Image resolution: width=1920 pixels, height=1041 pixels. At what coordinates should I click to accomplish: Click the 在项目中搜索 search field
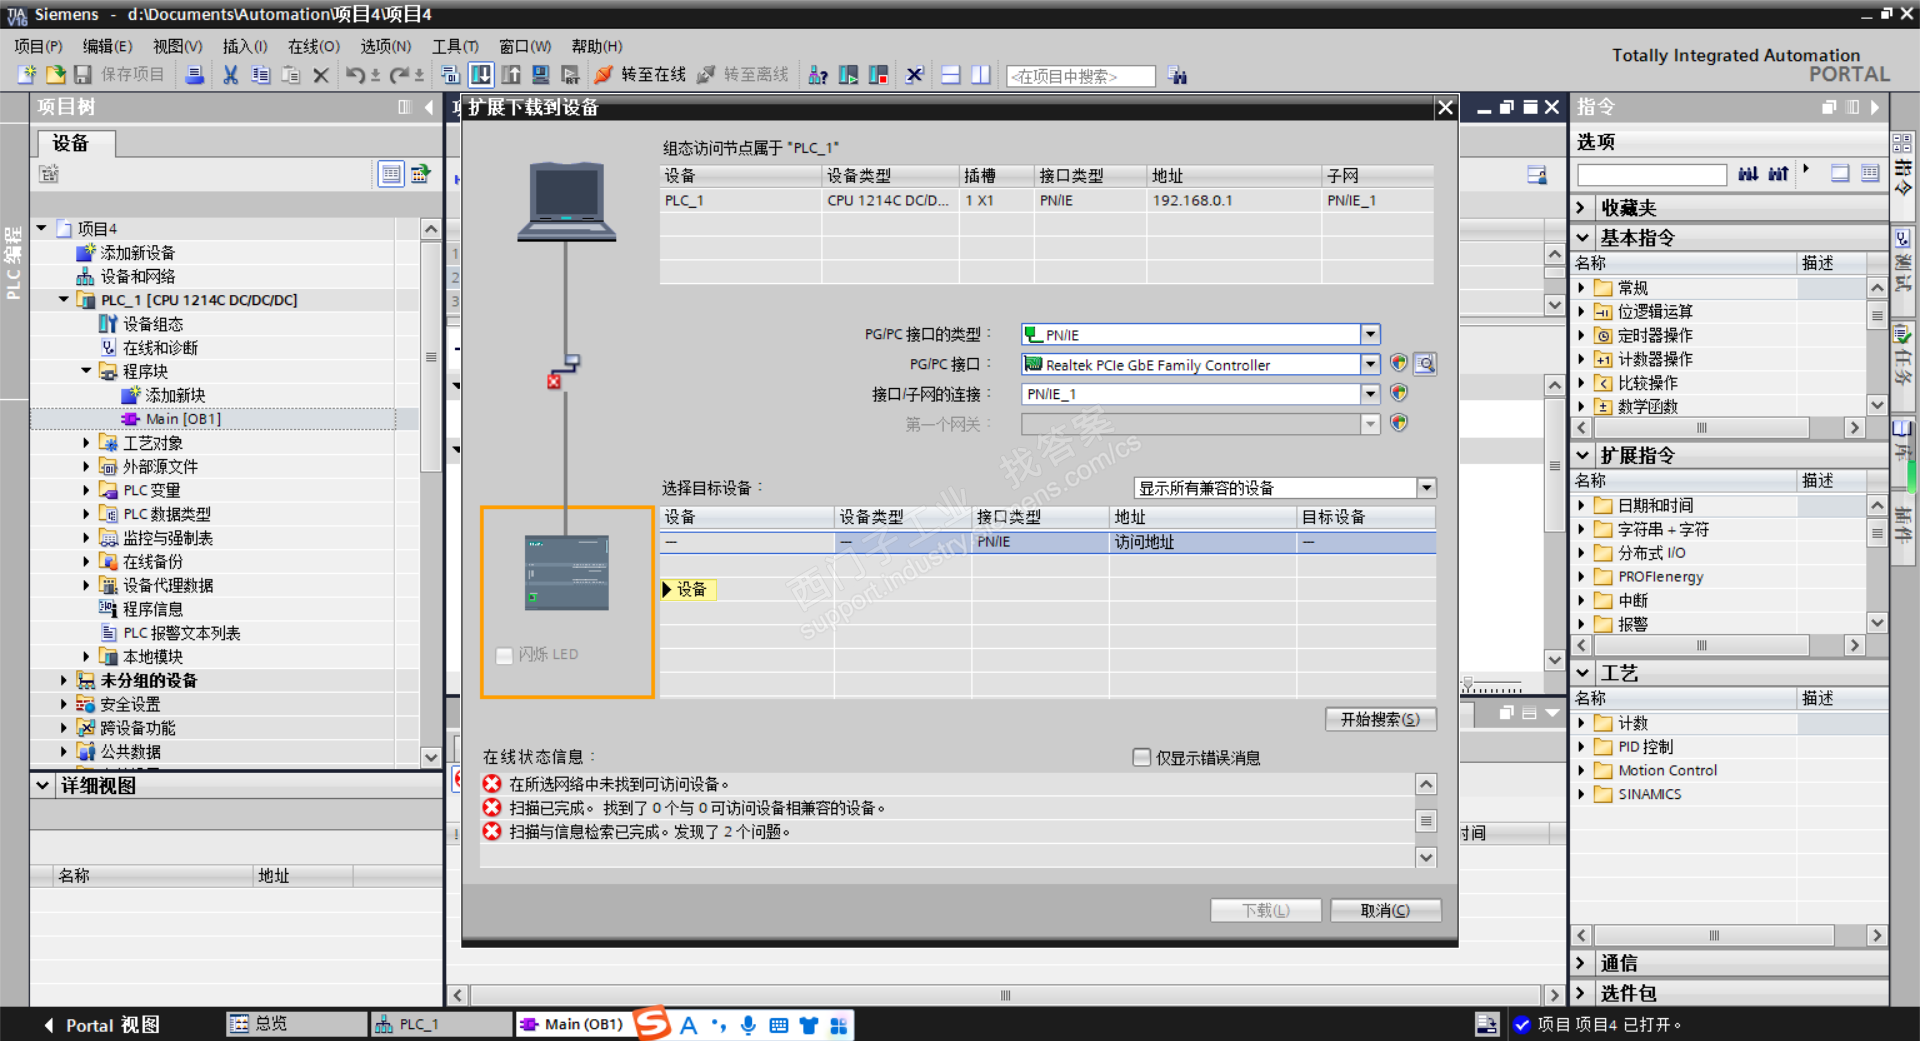coord(1080,76)
